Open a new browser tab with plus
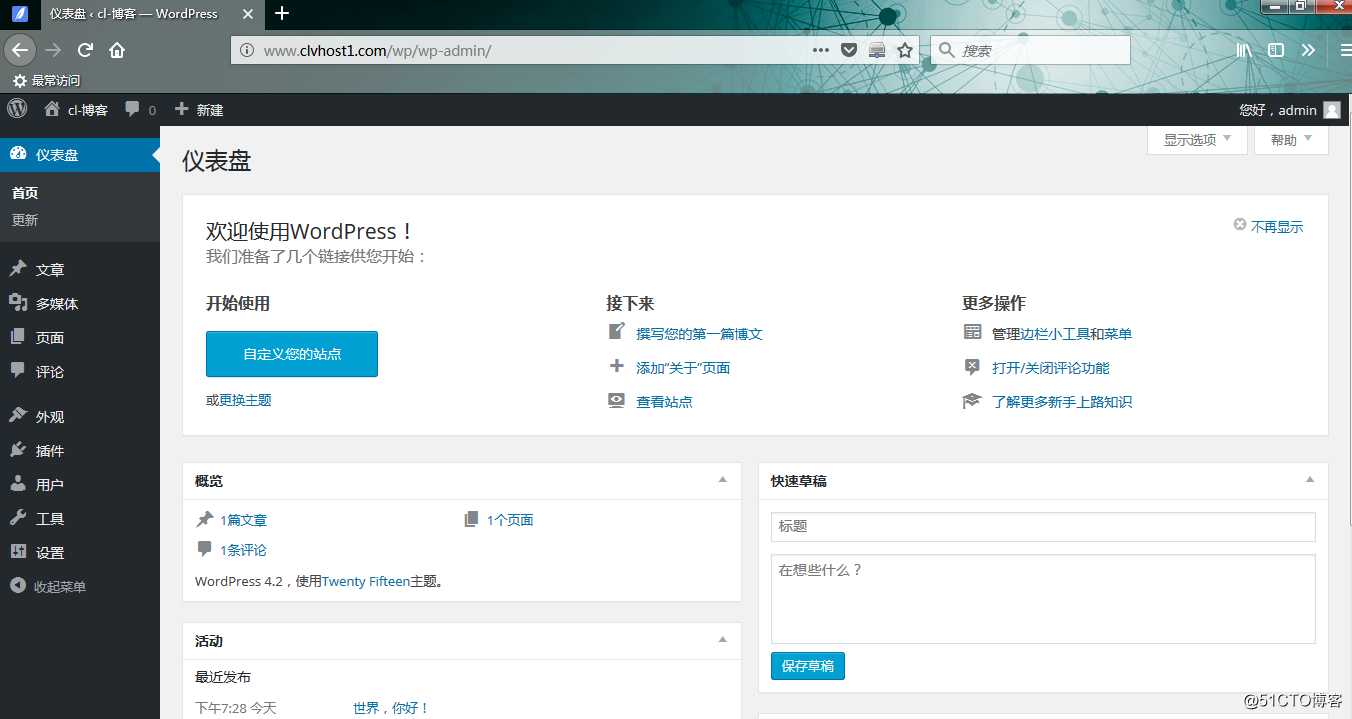 pos(282,14)
